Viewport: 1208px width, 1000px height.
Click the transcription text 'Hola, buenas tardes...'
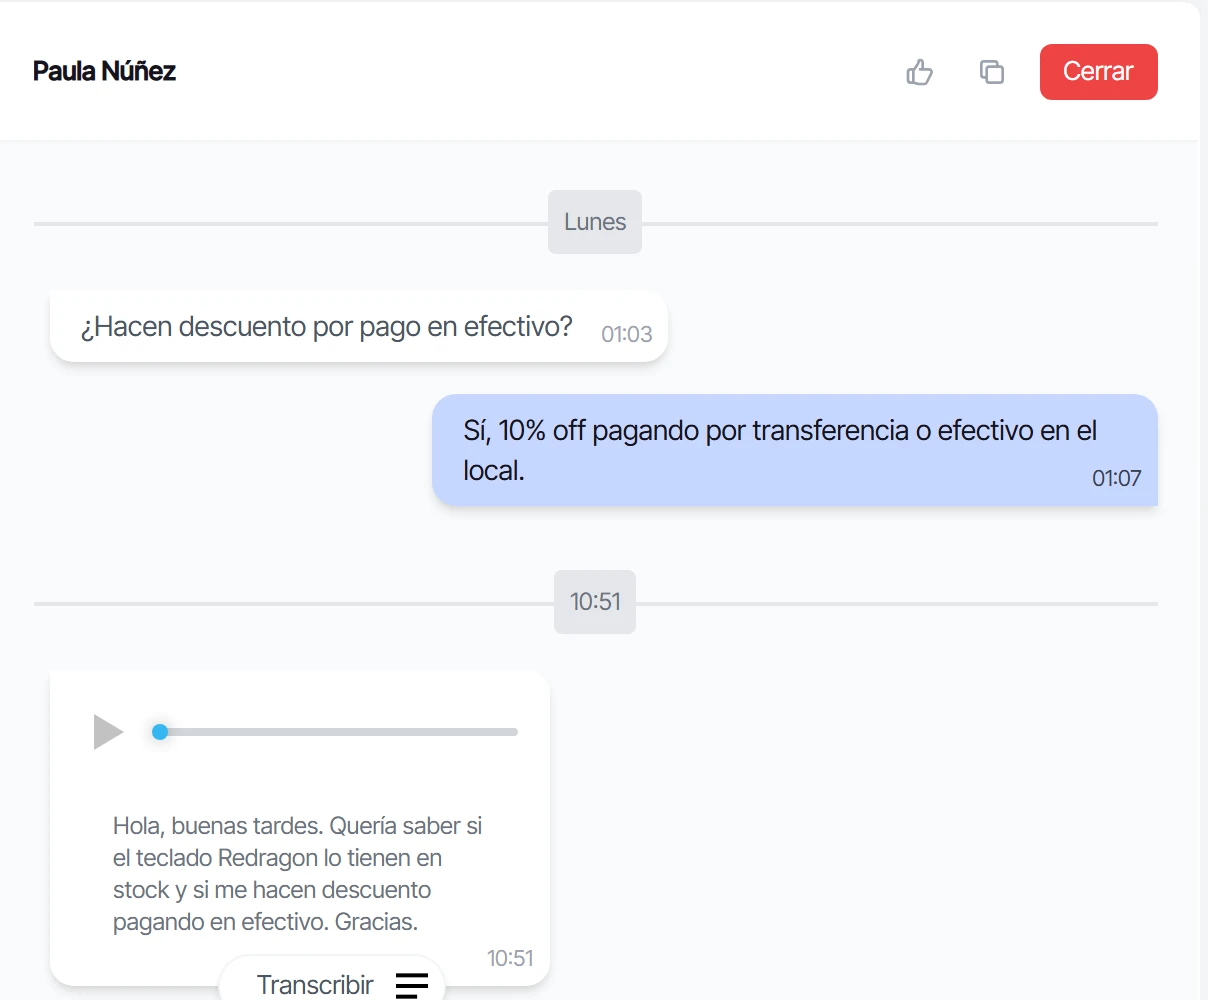pos(298,874)
